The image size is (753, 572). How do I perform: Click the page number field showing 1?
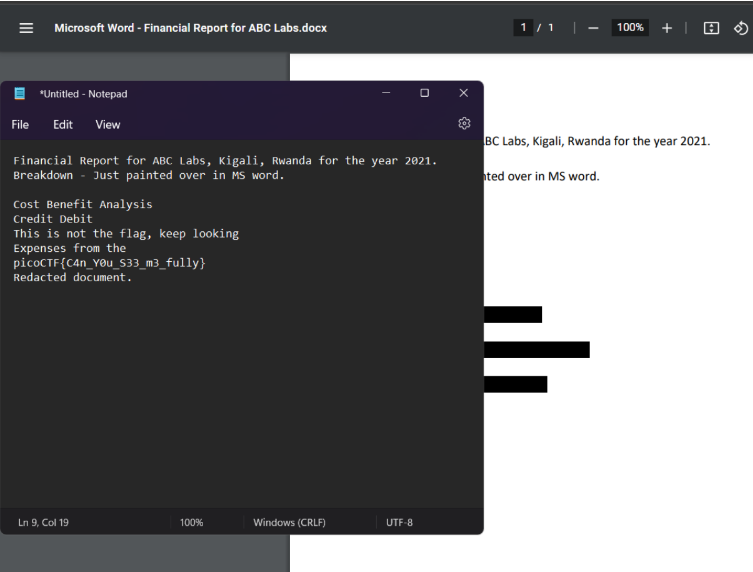coord(525,28)
